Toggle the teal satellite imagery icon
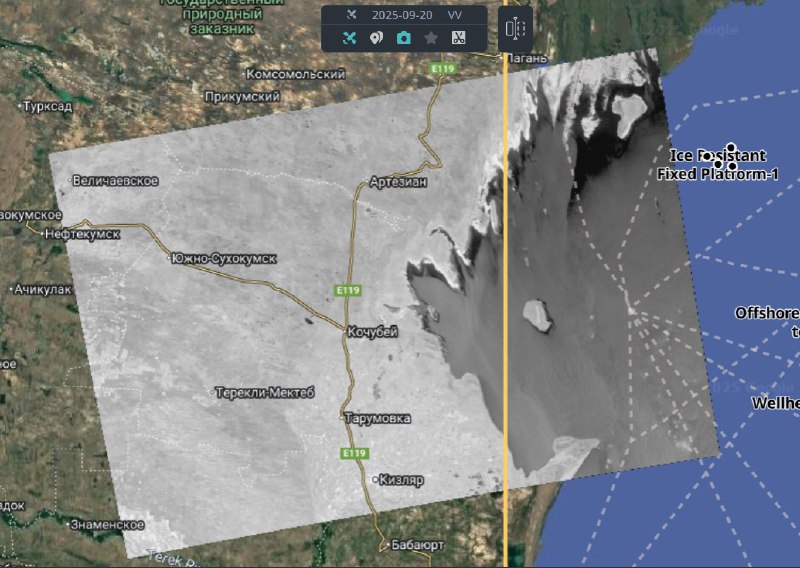This screenshot has height=568, width=800. pyautogui.click(x=350, y=38)
